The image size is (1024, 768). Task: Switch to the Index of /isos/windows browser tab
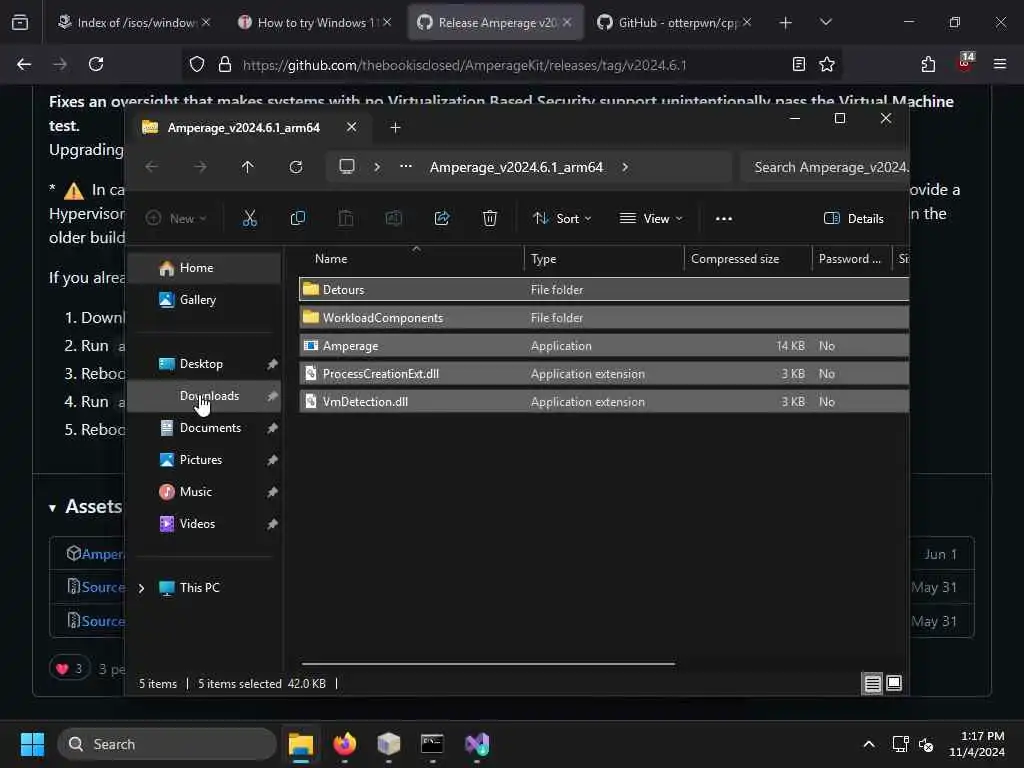(133, 22)
